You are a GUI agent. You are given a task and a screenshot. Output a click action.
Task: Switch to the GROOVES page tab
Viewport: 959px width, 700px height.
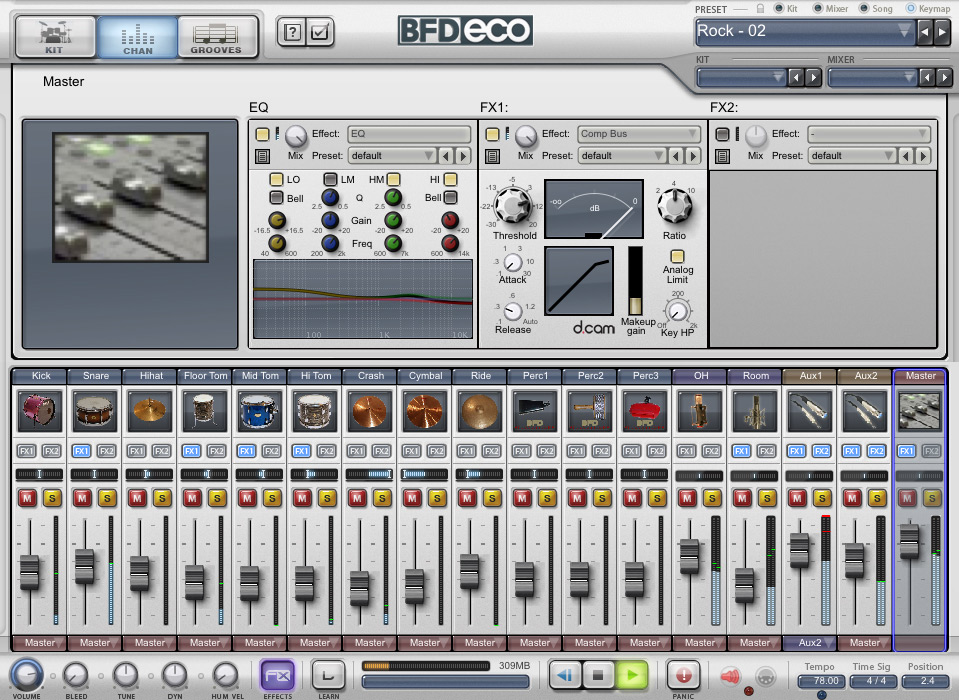click(217, 37)
